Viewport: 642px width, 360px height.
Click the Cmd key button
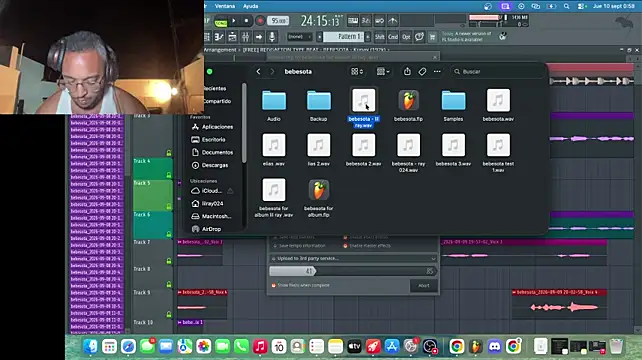pyautogui.click(x=393, y=37)
